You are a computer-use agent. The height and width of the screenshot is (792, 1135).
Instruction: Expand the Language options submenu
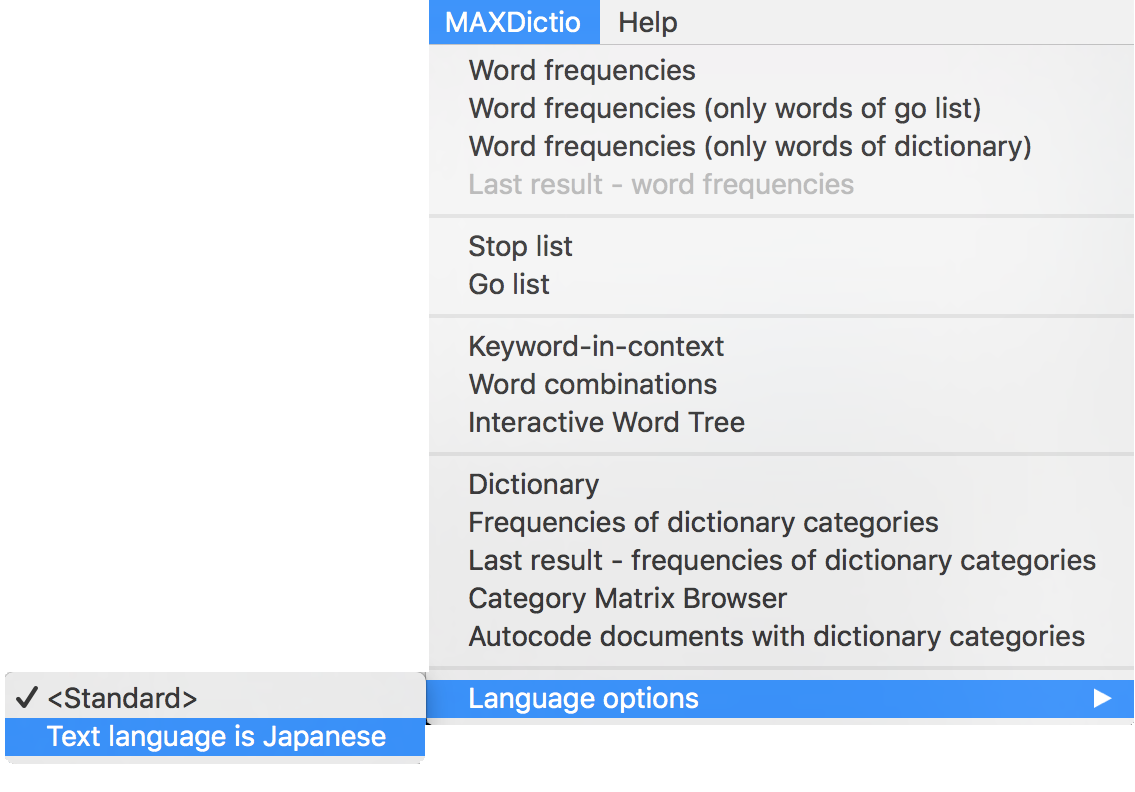click(x=781, y=699)
